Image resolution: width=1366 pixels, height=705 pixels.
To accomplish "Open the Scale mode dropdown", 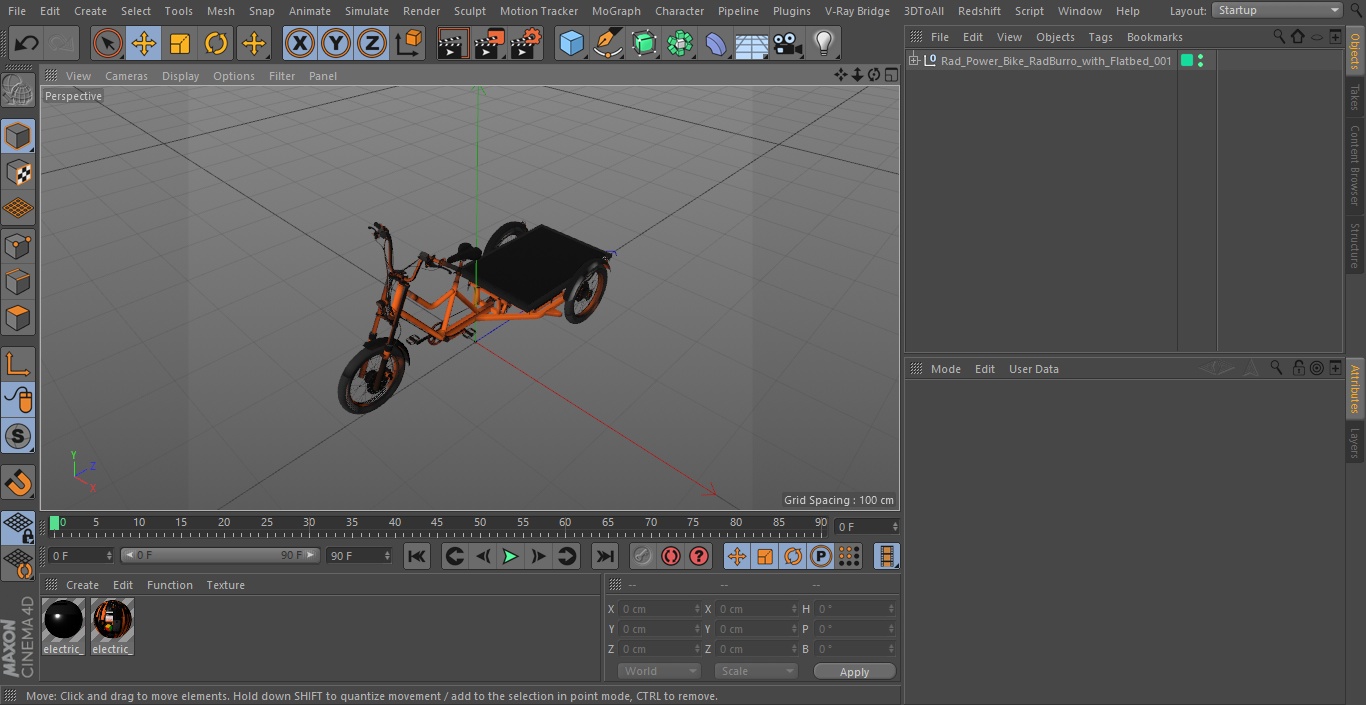I will [x=756, y=671].
